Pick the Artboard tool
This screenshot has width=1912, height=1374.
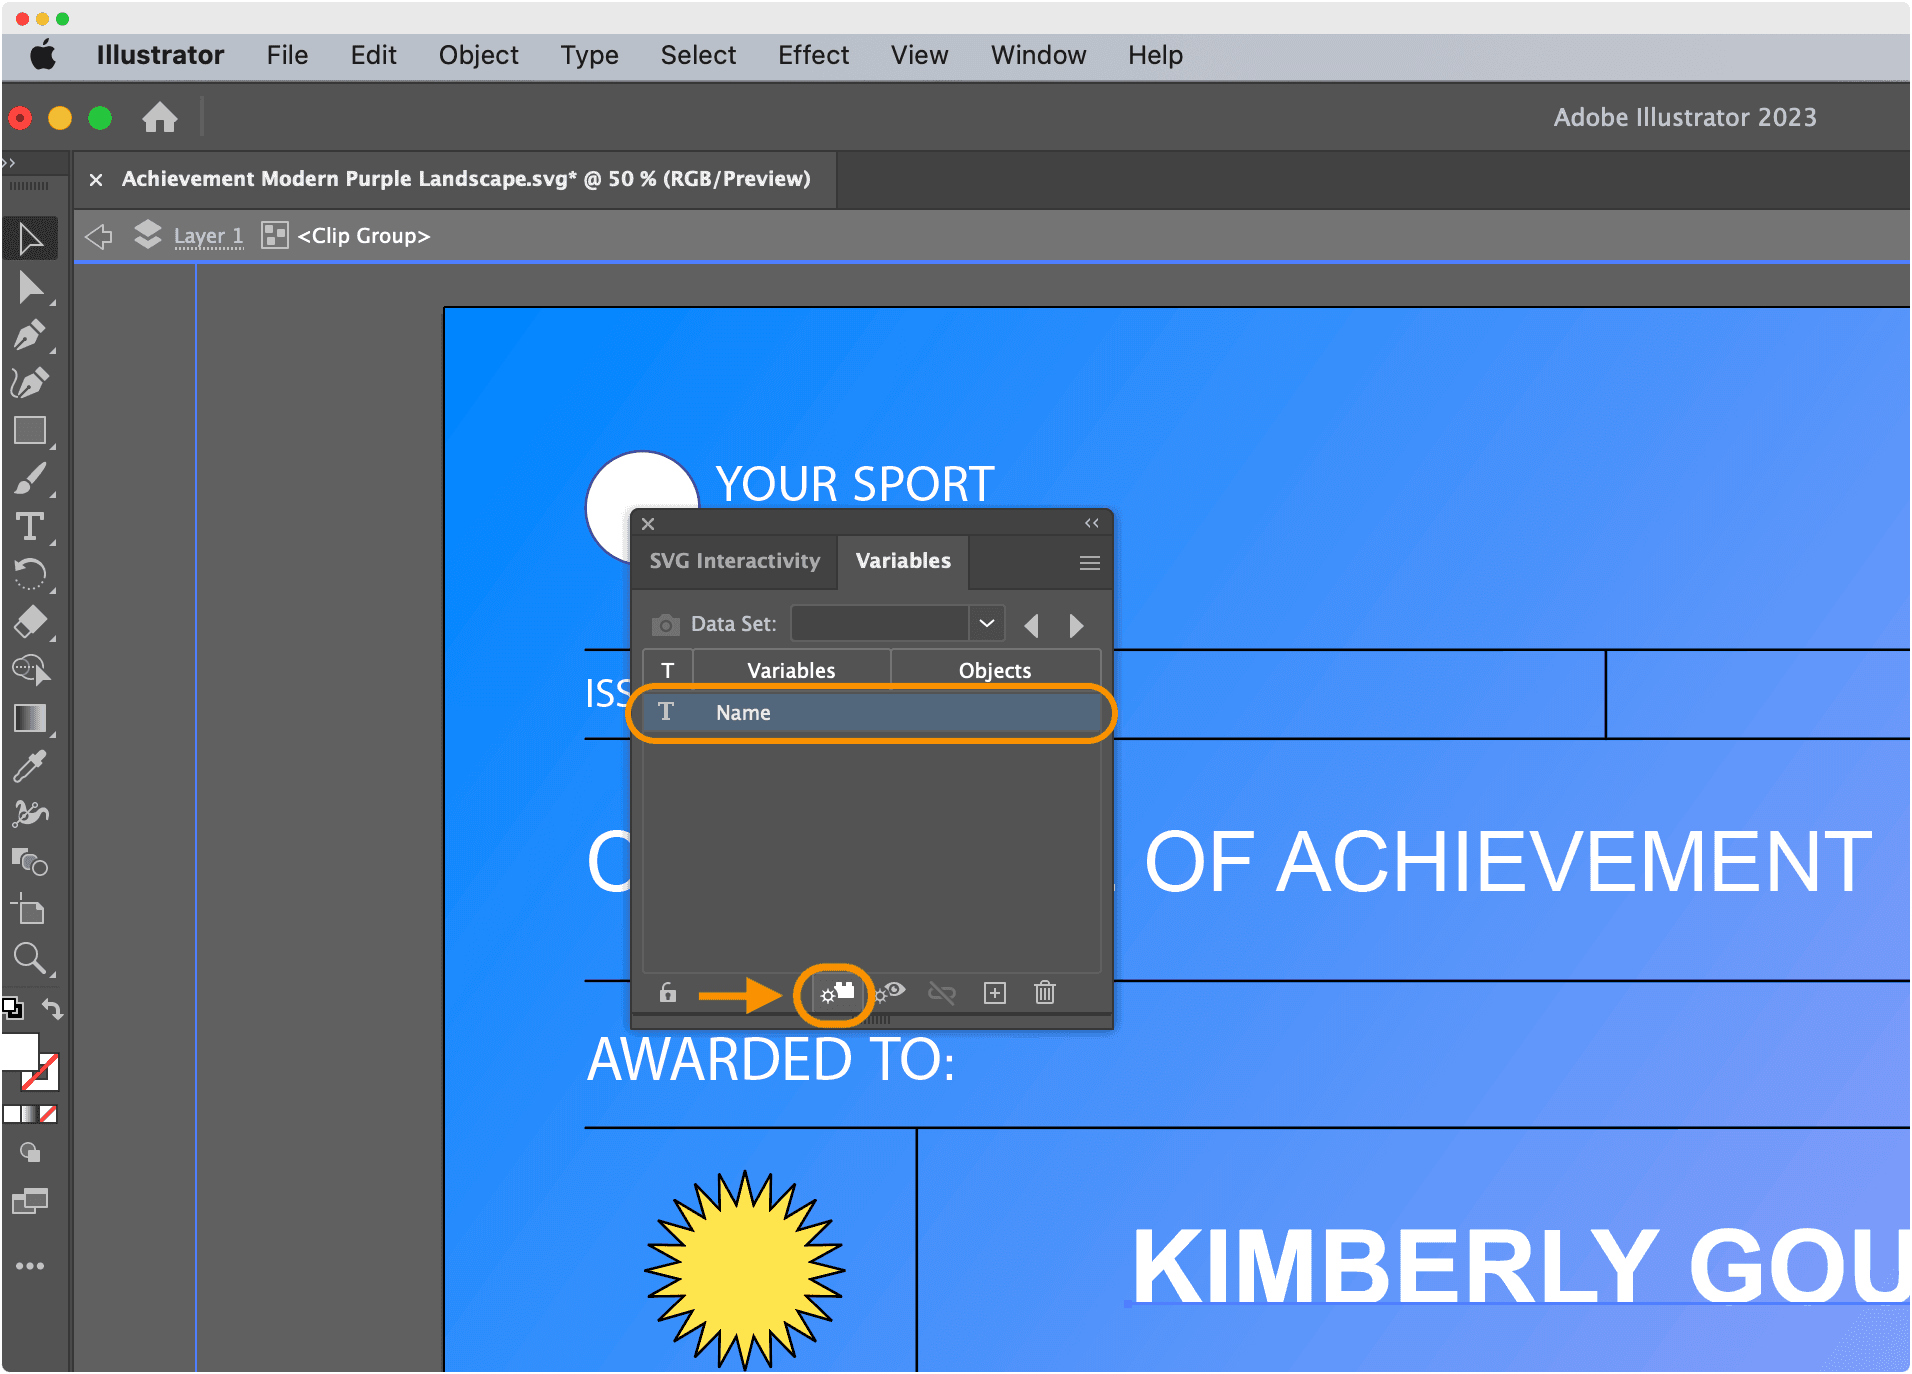pos(30,910)
